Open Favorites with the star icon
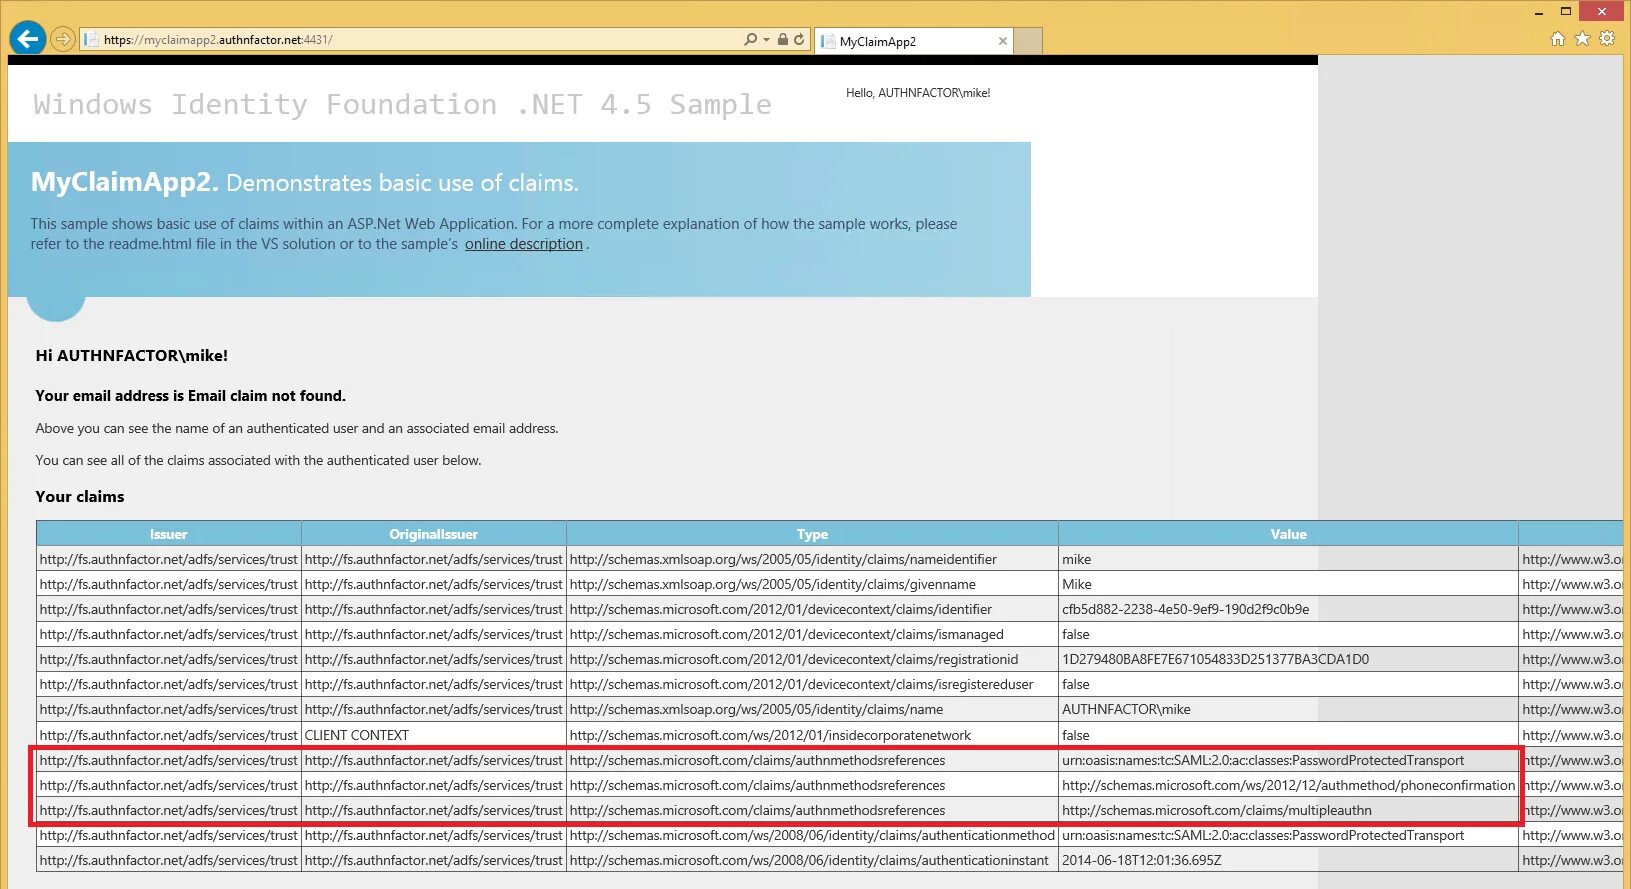The width and height of the screenshot is (1631, 889). (x=1582, y=38)
